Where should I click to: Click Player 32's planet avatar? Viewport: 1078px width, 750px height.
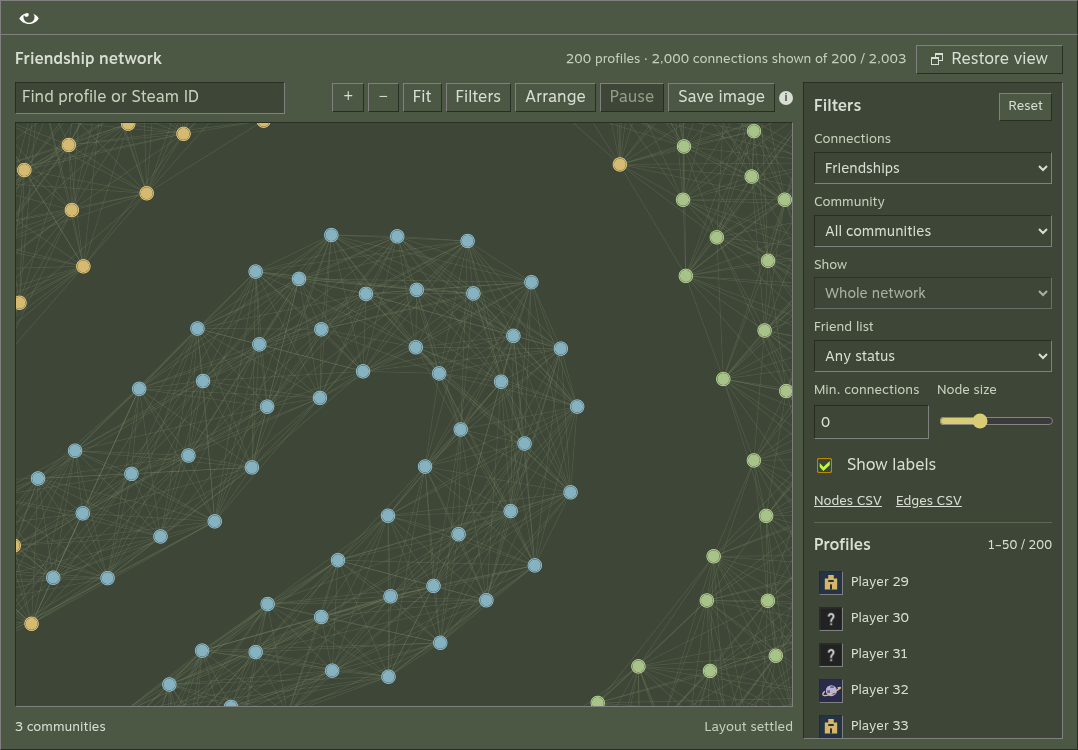pos(830,690)
